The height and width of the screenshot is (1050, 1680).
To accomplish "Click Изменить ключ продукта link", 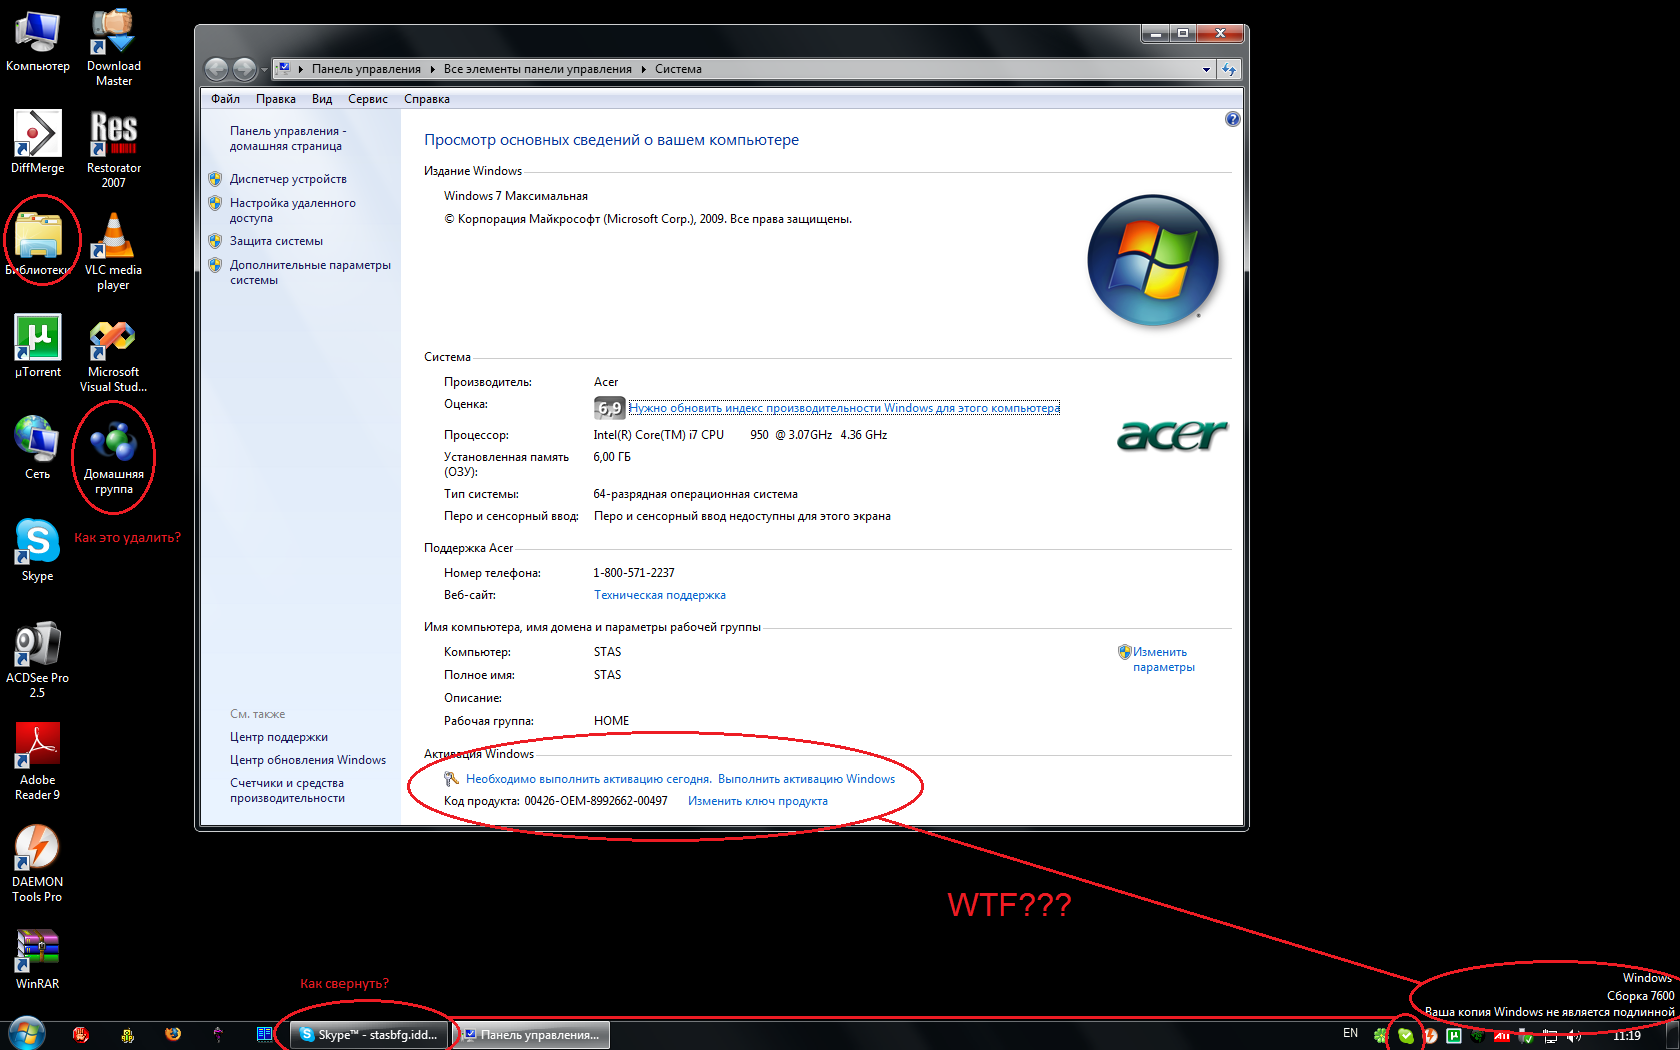I will 757,801.
